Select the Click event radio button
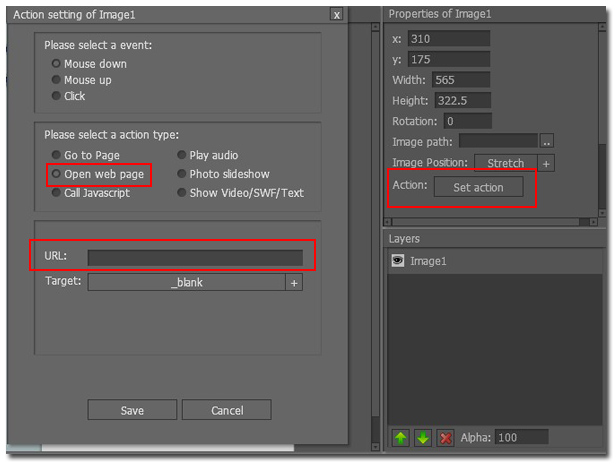Image resolution: width=616 pixels, height=470 pixels. point(56,96)
